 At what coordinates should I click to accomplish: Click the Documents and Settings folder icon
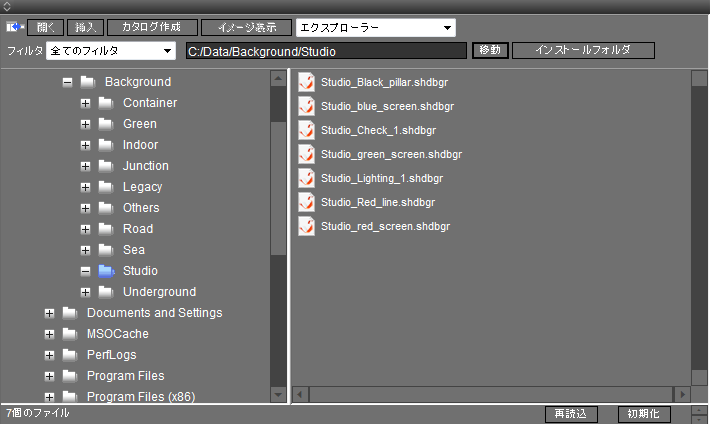coord(70,313)
